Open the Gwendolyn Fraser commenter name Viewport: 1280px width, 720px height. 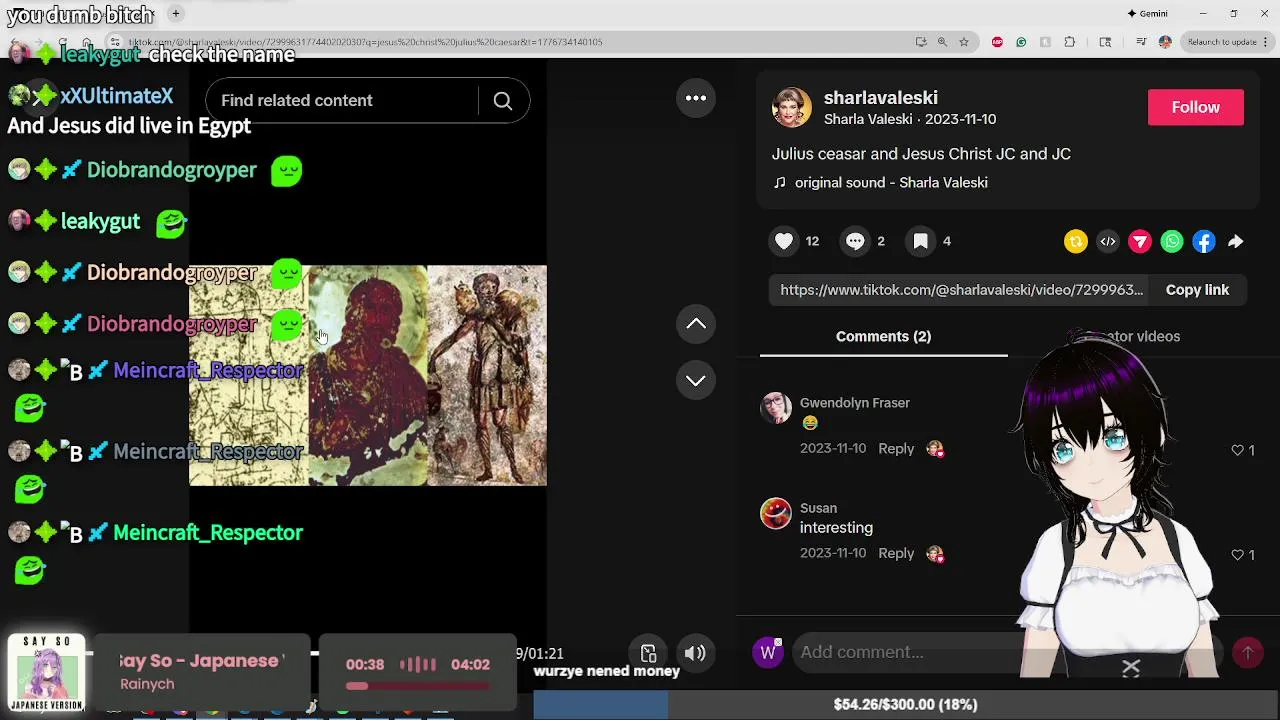854,402
